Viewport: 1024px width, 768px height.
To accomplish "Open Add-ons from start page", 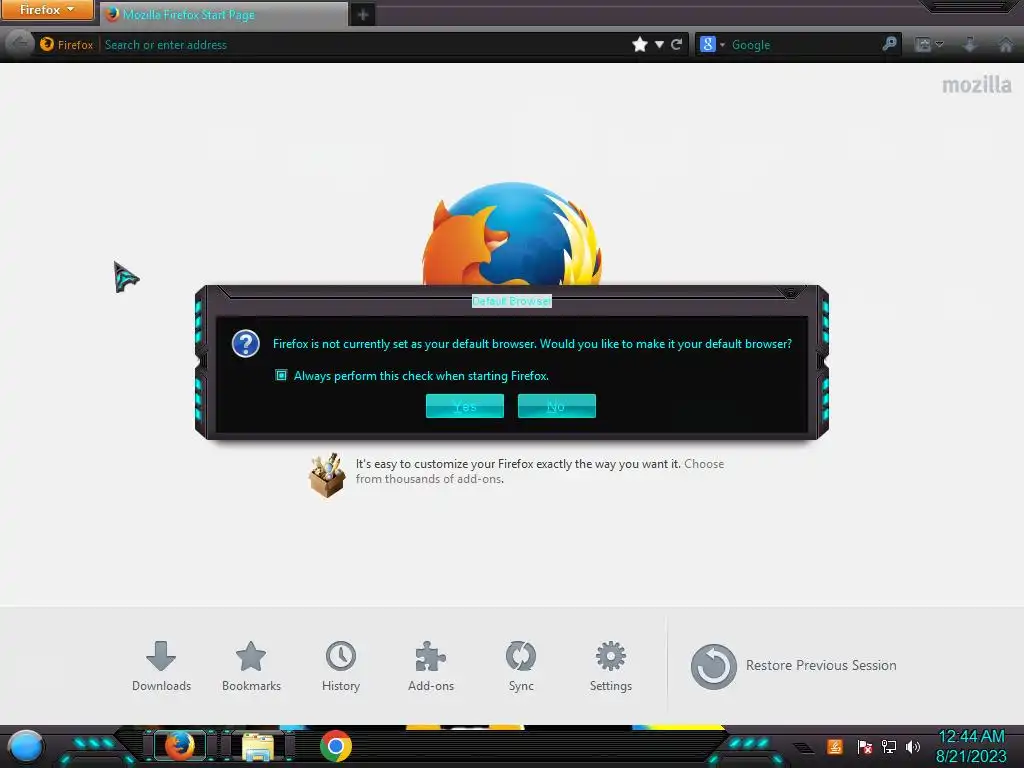I will [x=431, y=666].
